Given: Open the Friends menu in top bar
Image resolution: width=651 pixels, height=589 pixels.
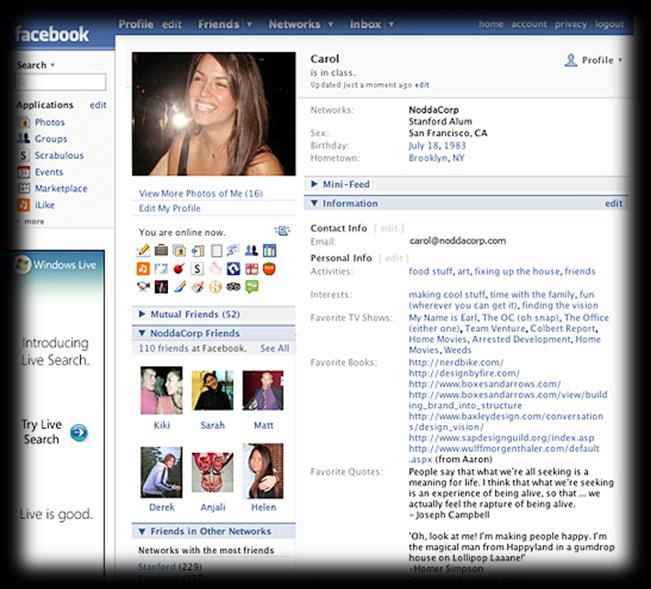Looking at the screenshot, I should coord(219,24).
